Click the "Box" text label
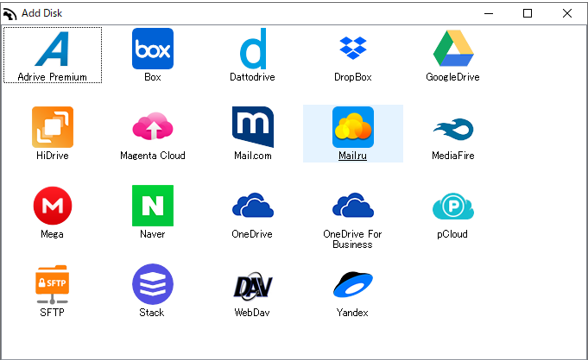 point(153,77)
